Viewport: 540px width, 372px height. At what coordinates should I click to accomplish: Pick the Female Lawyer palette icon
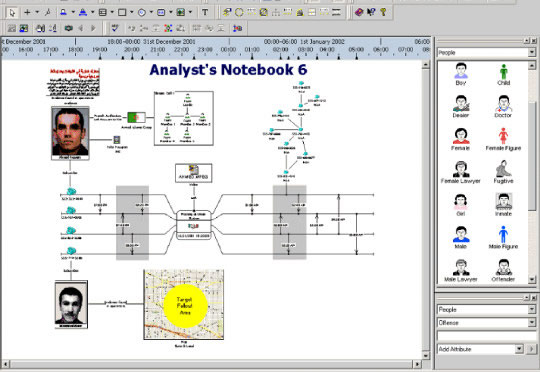click(460, 172)
